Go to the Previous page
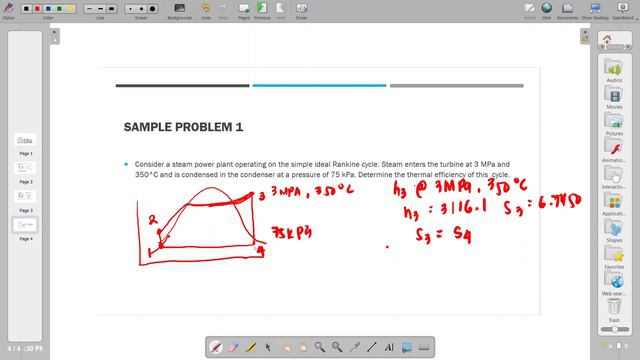 (262, 11)
